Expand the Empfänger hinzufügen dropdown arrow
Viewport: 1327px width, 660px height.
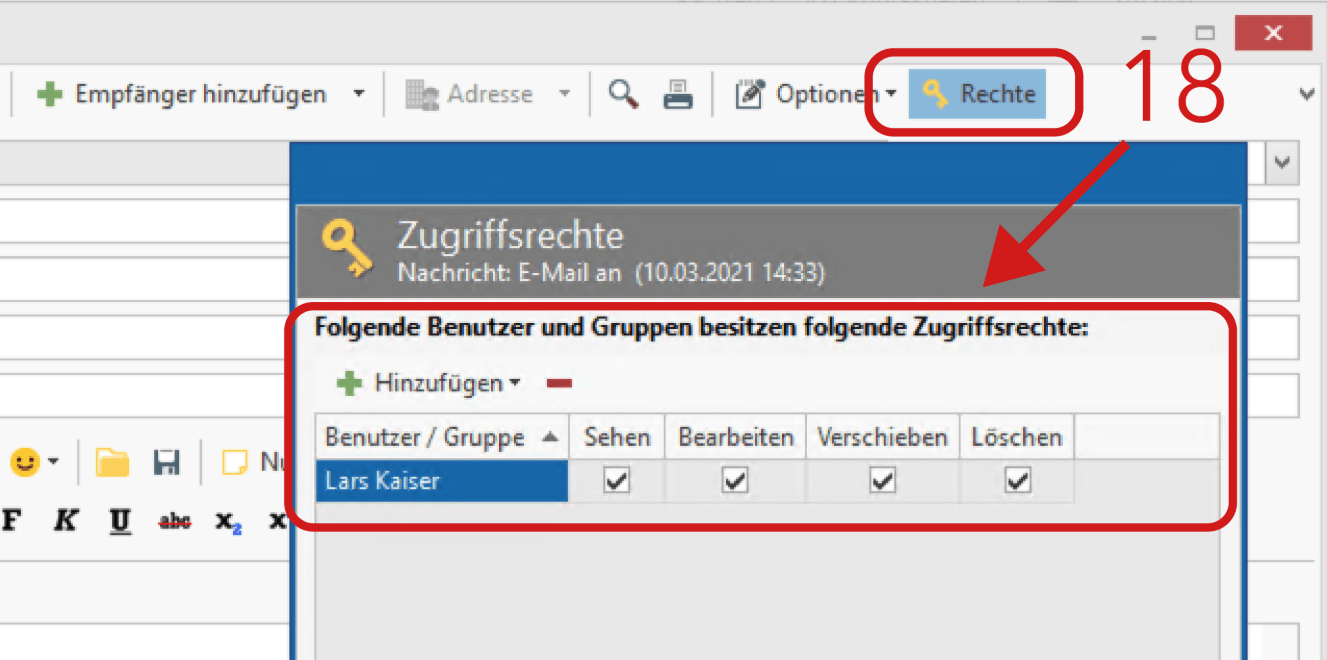tap(358, 93)
